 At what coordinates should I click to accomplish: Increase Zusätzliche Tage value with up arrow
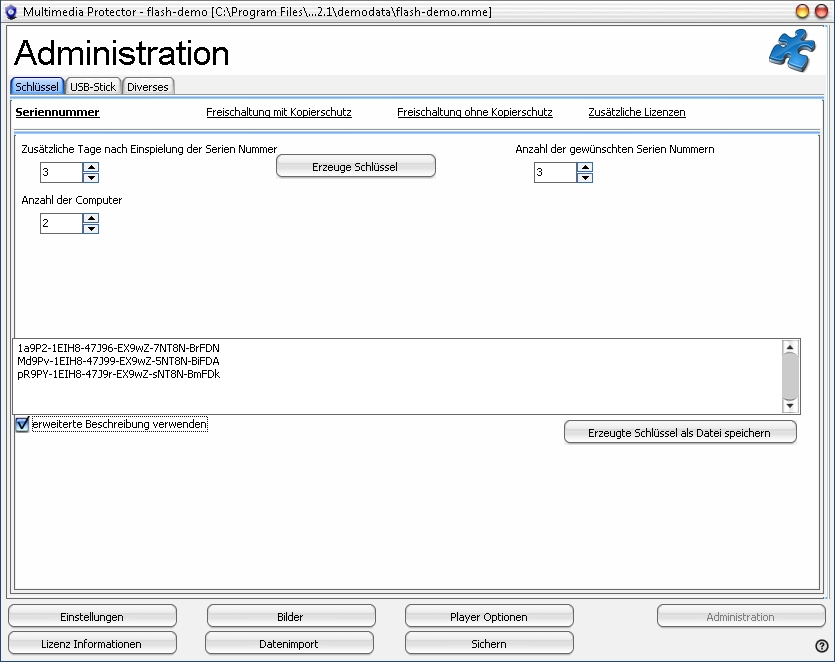coord(91,168)
